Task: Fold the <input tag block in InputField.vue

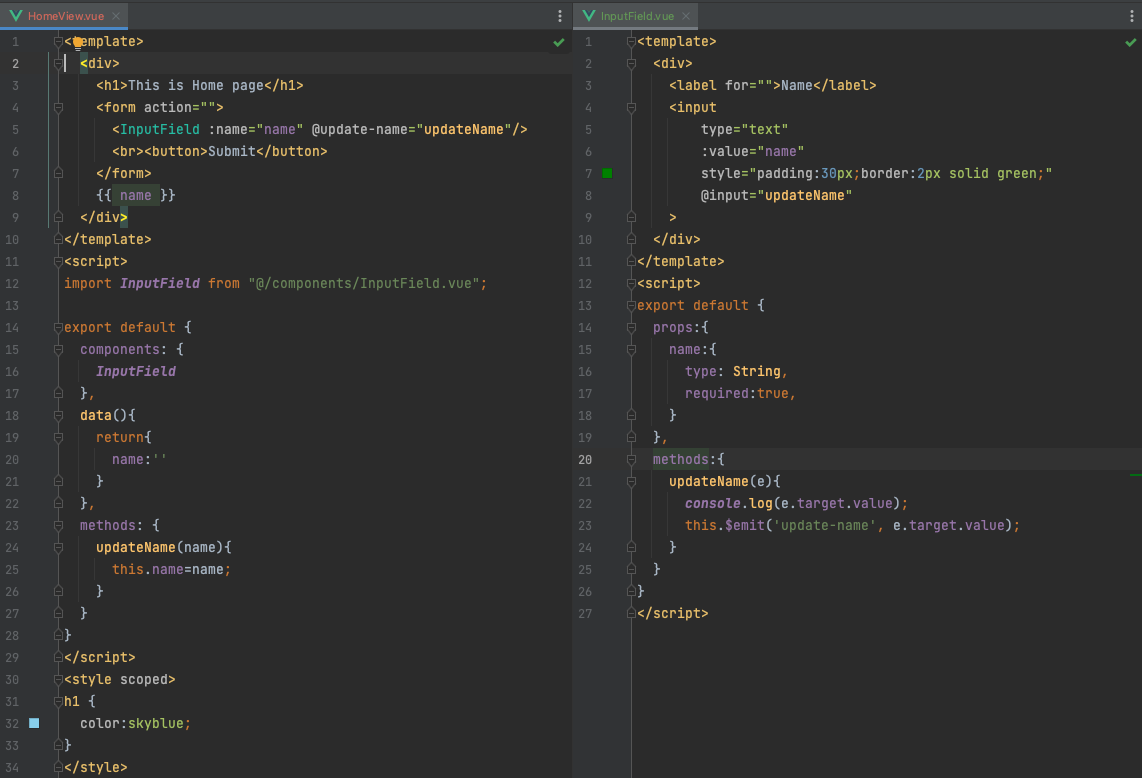Action: (631, 108)
